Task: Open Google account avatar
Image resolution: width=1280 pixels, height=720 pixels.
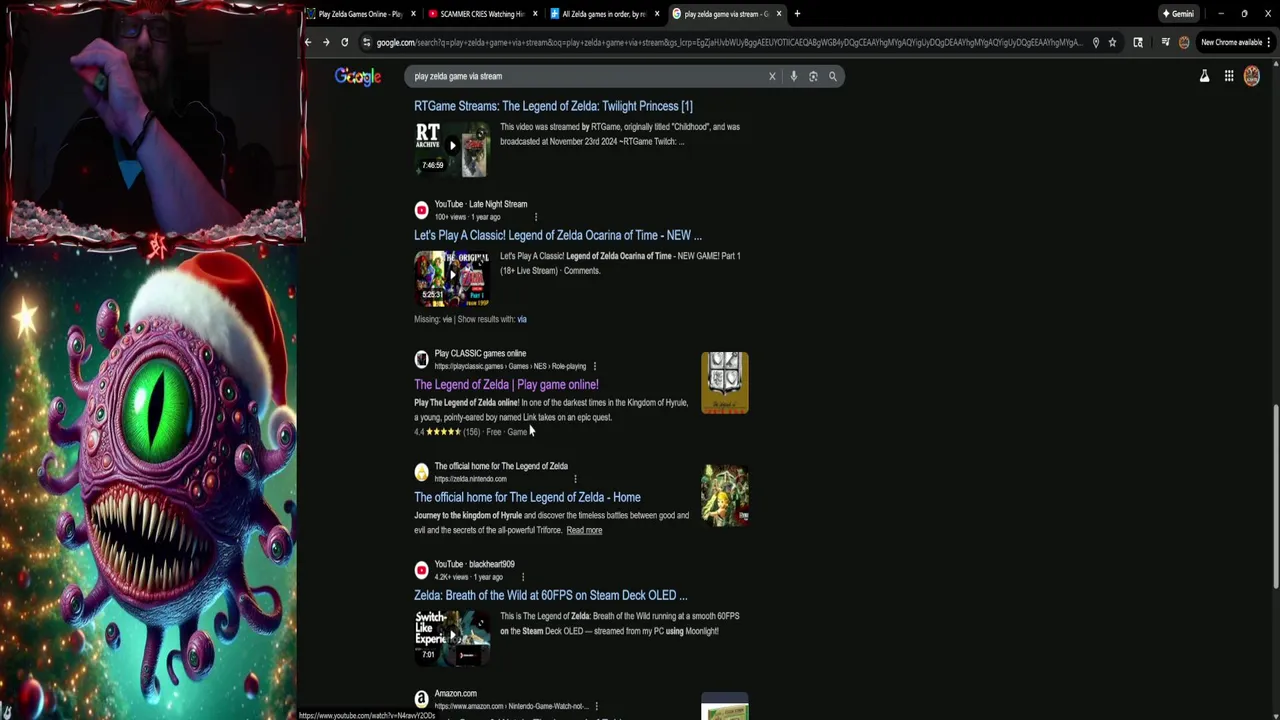Action: click(x=1252, y=76)
